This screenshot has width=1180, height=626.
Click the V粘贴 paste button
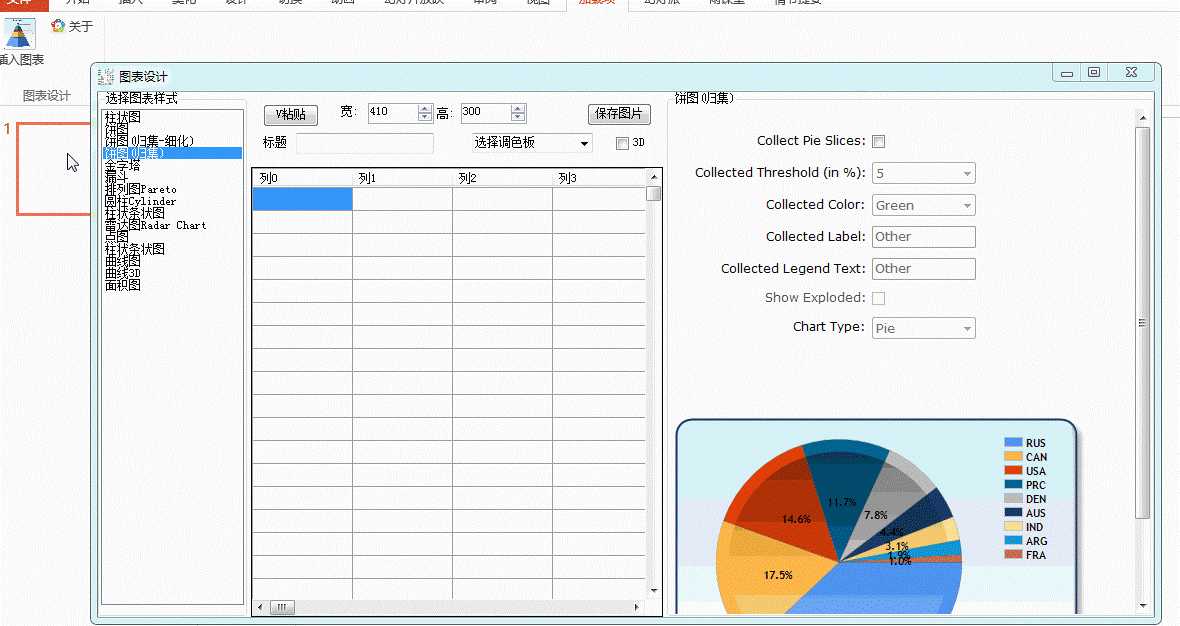[290, 114]
